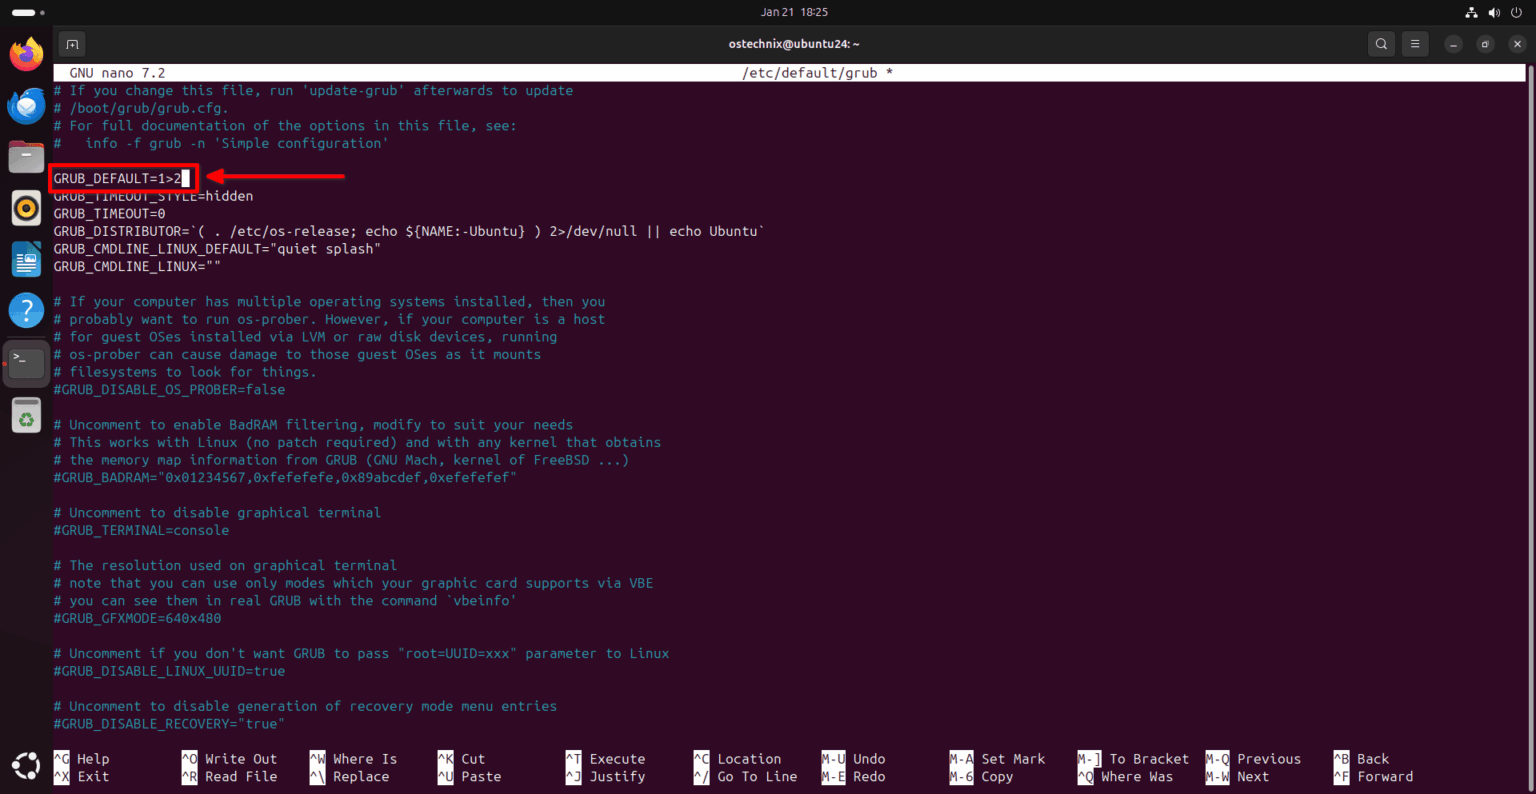The image size is (1536, 794).
Task: Open a new terminal tab
Action: (71, 44)
